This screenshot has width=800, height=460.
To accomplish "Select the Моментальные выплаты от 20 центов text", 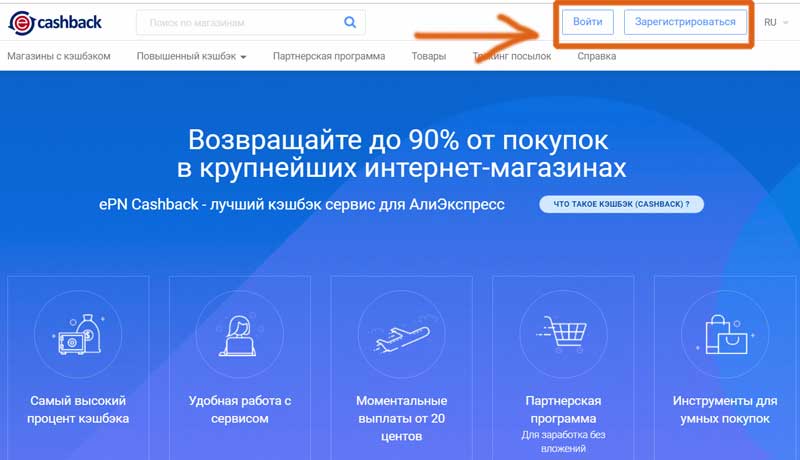I will tap(402, 418).
